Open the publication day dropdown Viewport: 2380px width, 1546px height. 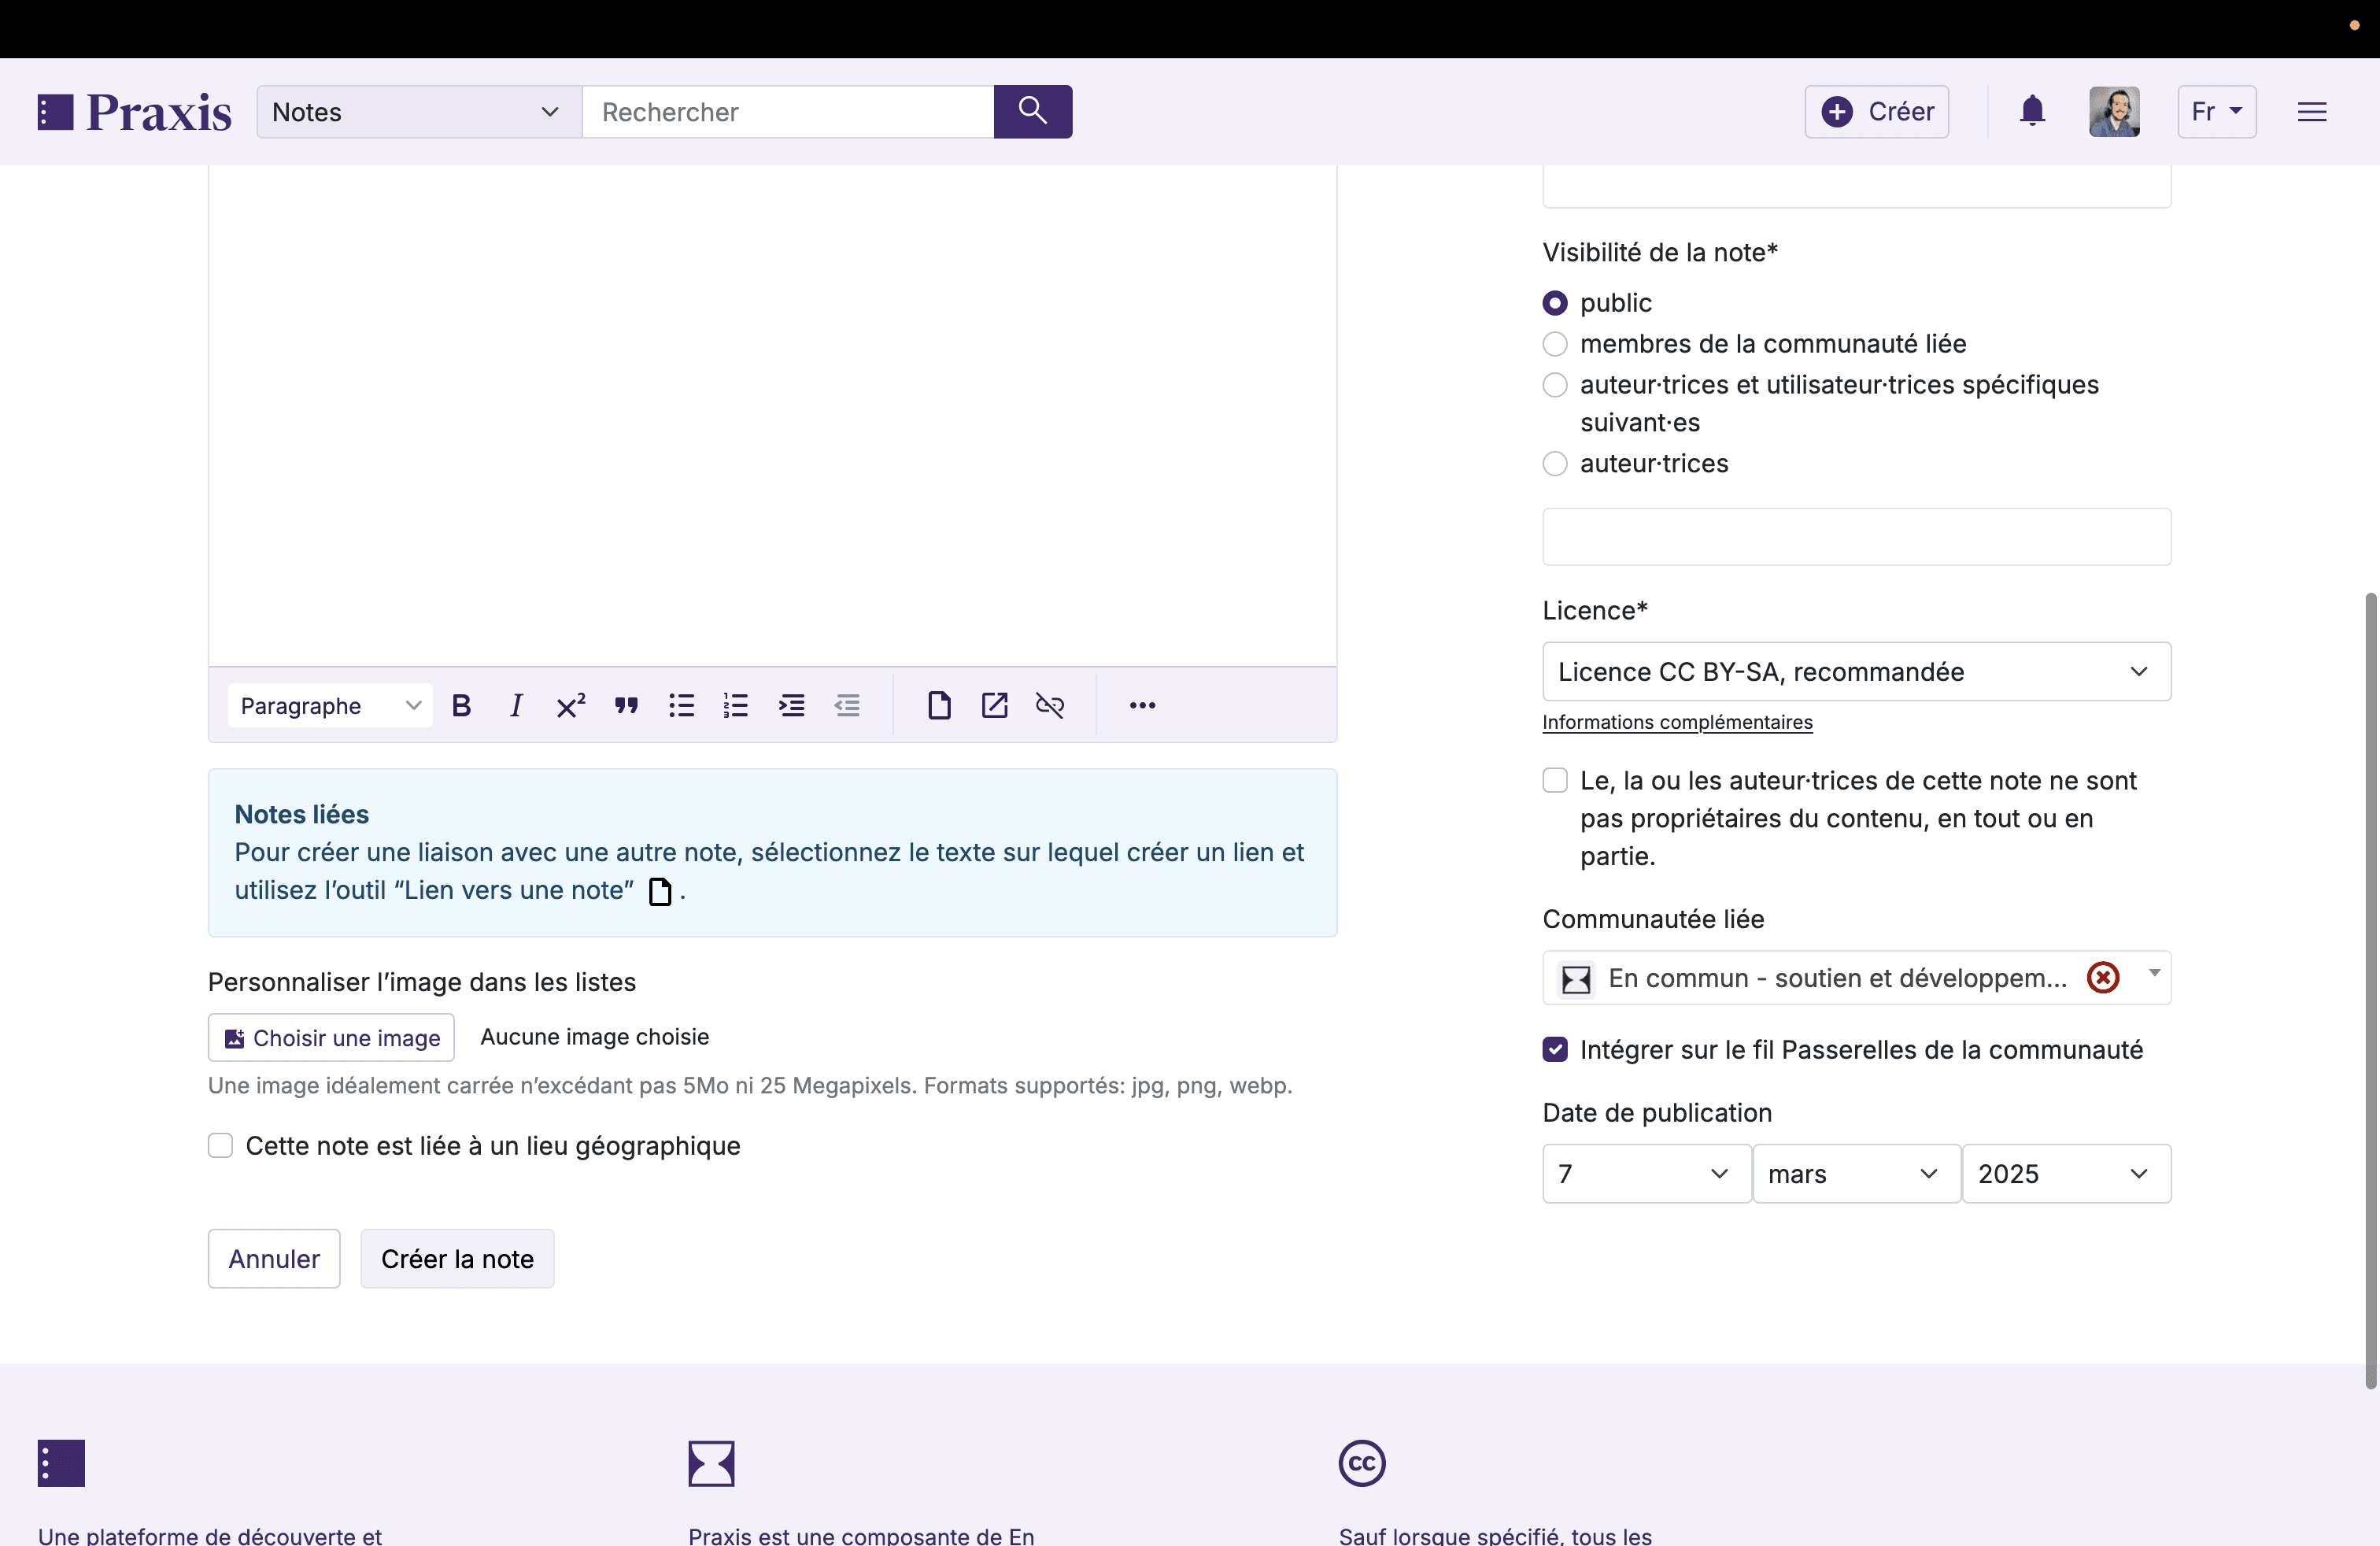tap(1646, 1173)
